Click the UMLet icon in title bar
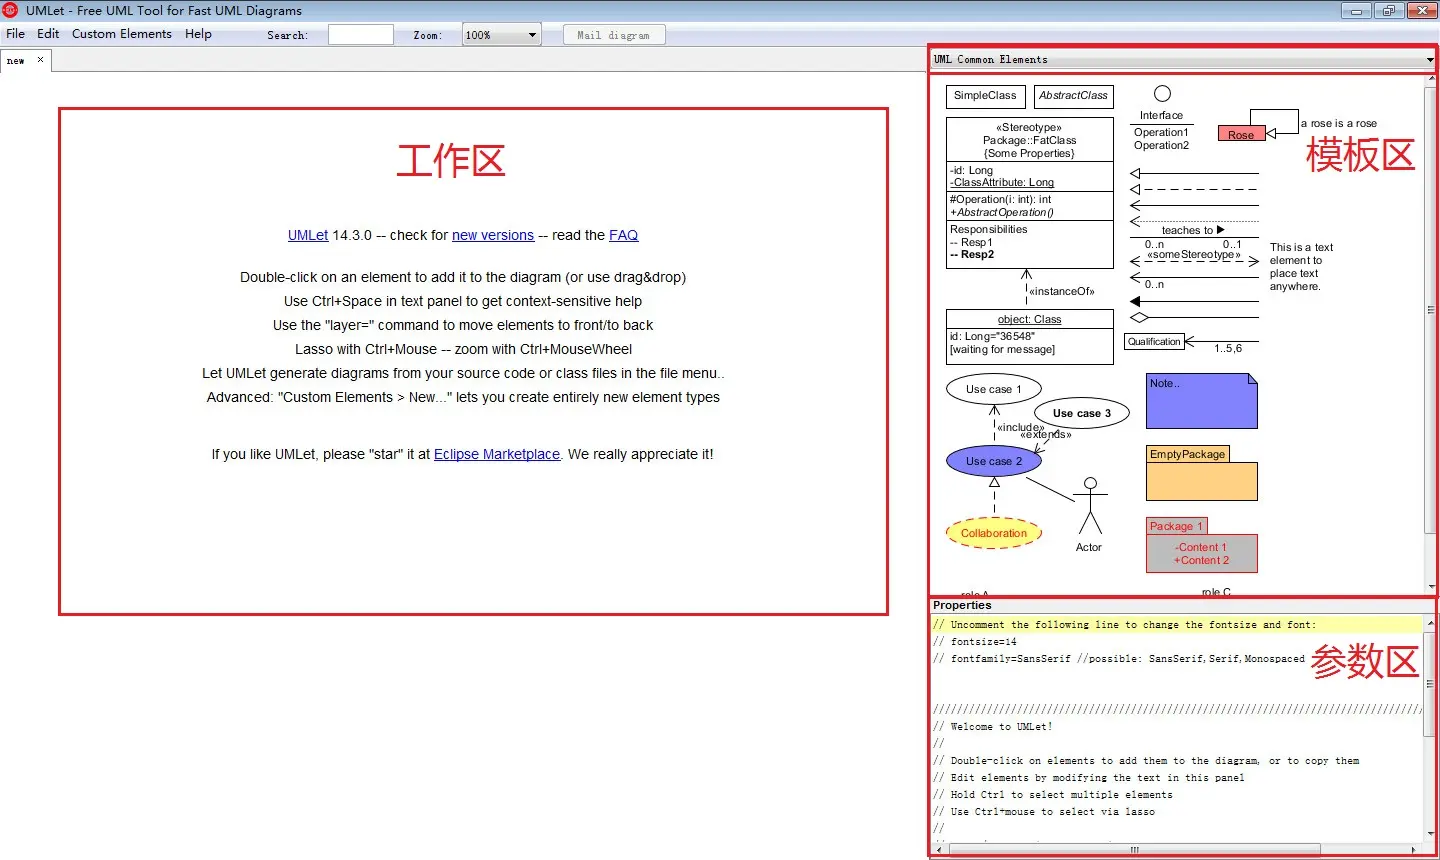 click(x=11, y=10)
